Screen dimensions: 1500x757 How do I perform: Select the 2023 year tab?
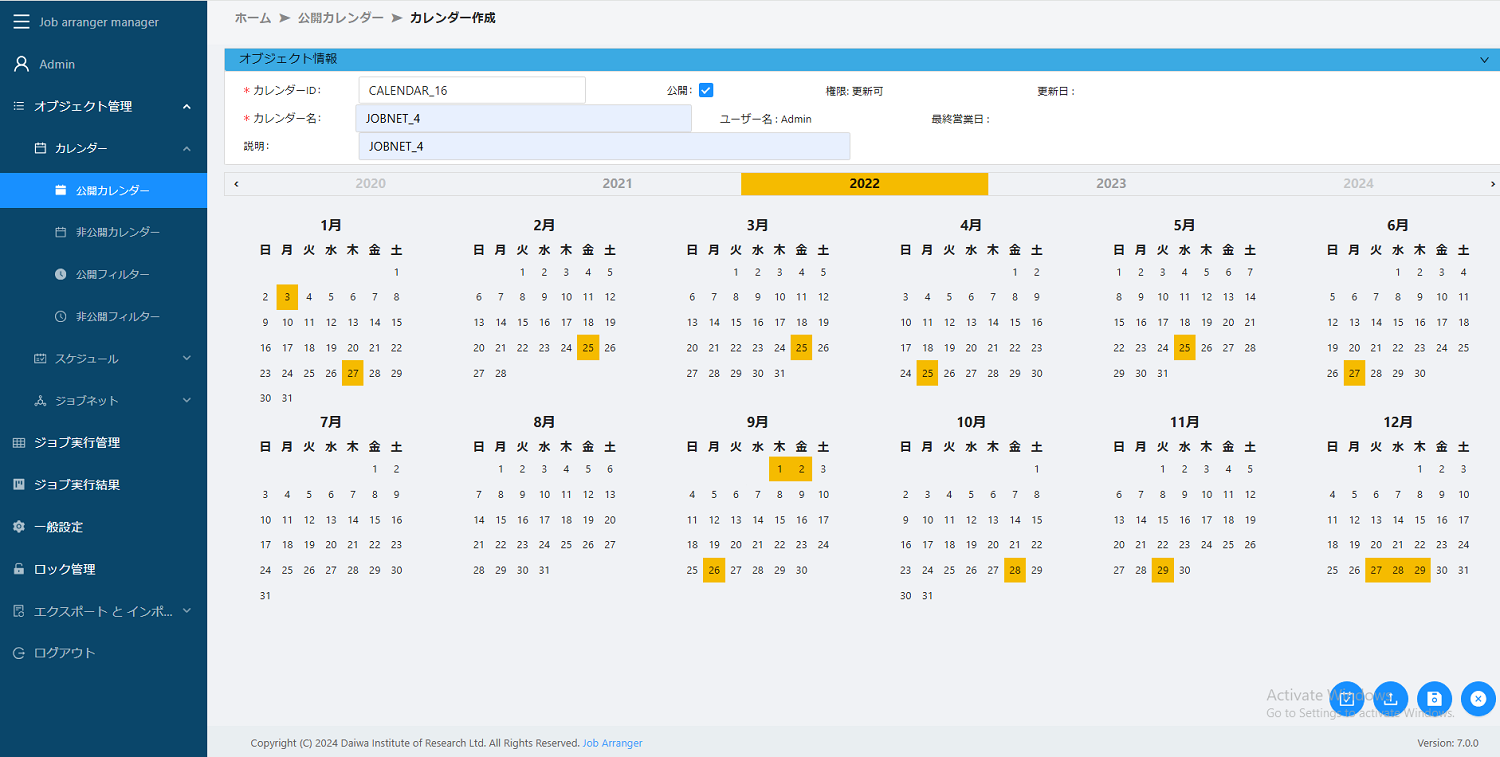[x=1111, y=184]
